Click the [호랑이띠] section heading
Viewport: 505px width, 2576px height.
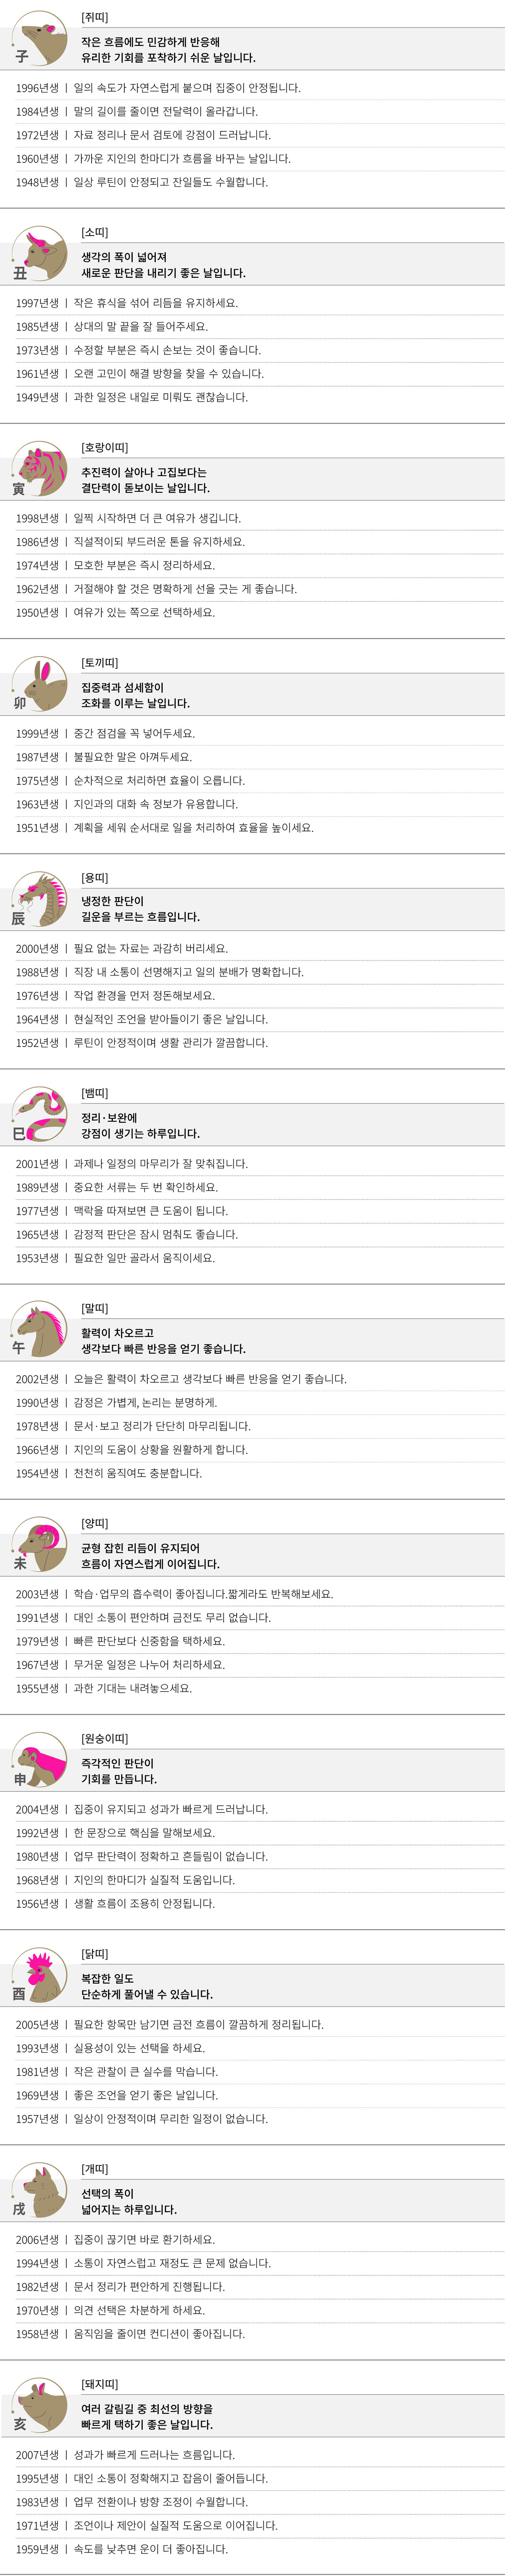(104, 447)
